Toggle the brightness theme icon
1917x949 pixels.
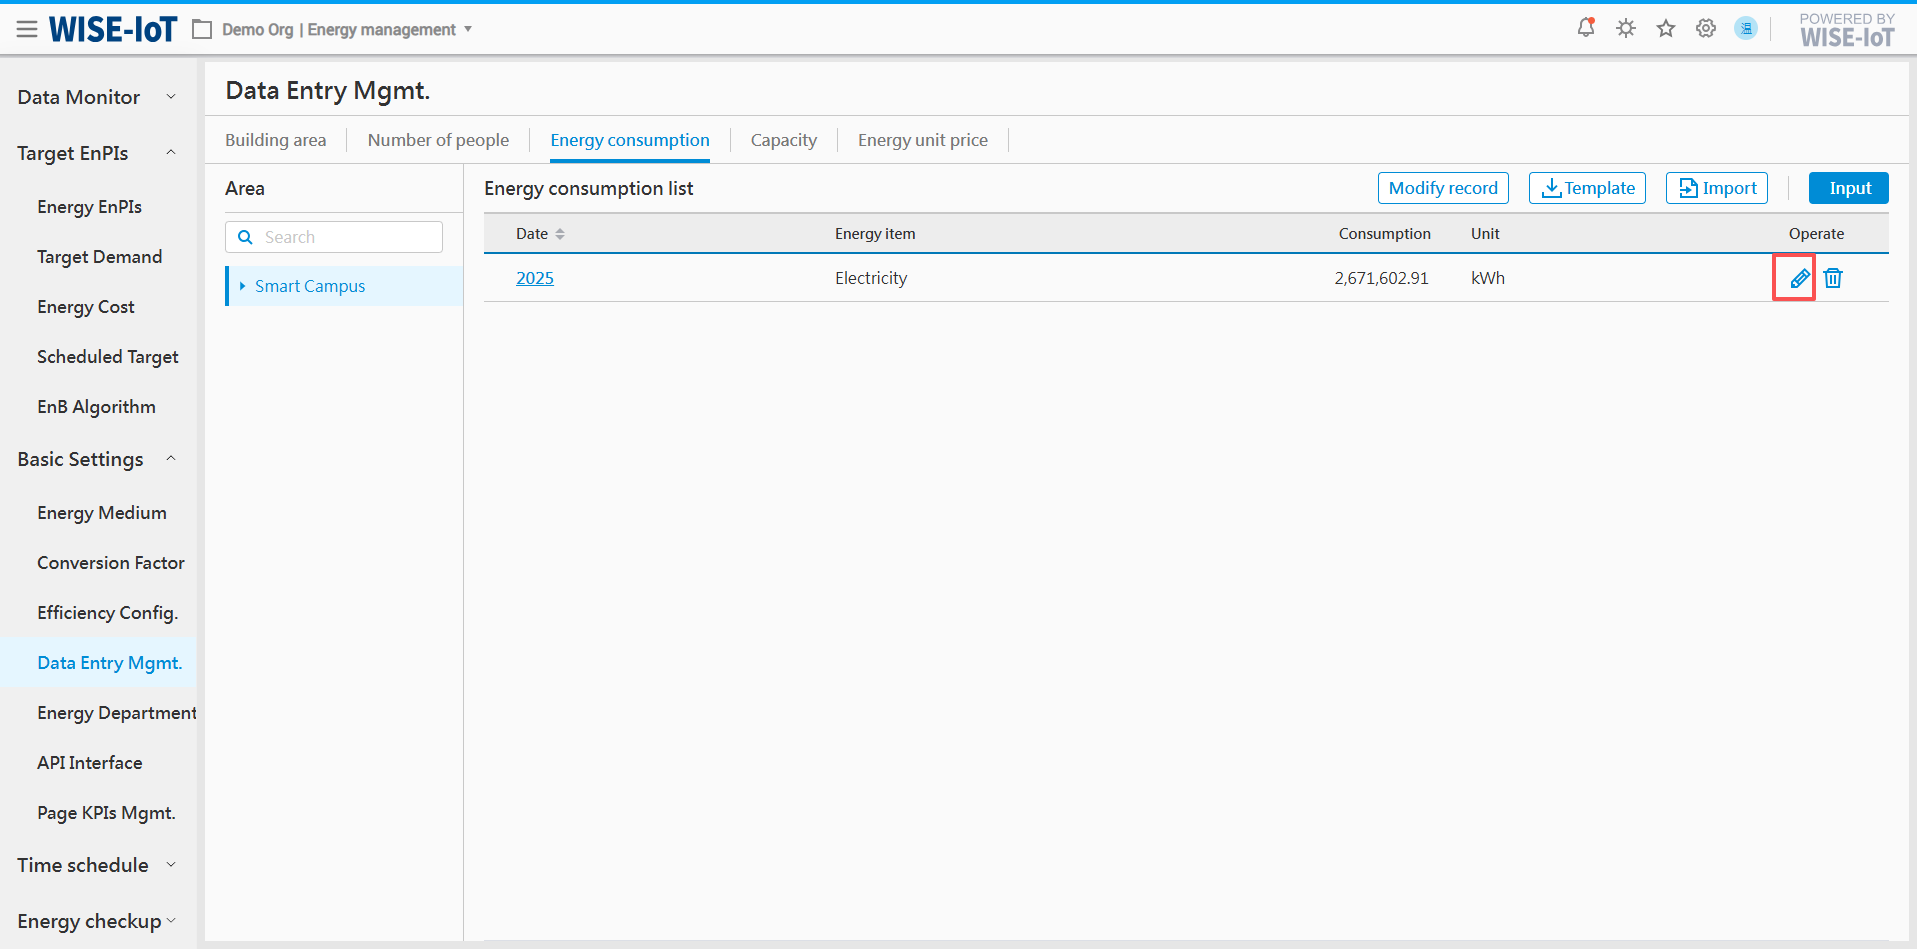coord(1626,29)
